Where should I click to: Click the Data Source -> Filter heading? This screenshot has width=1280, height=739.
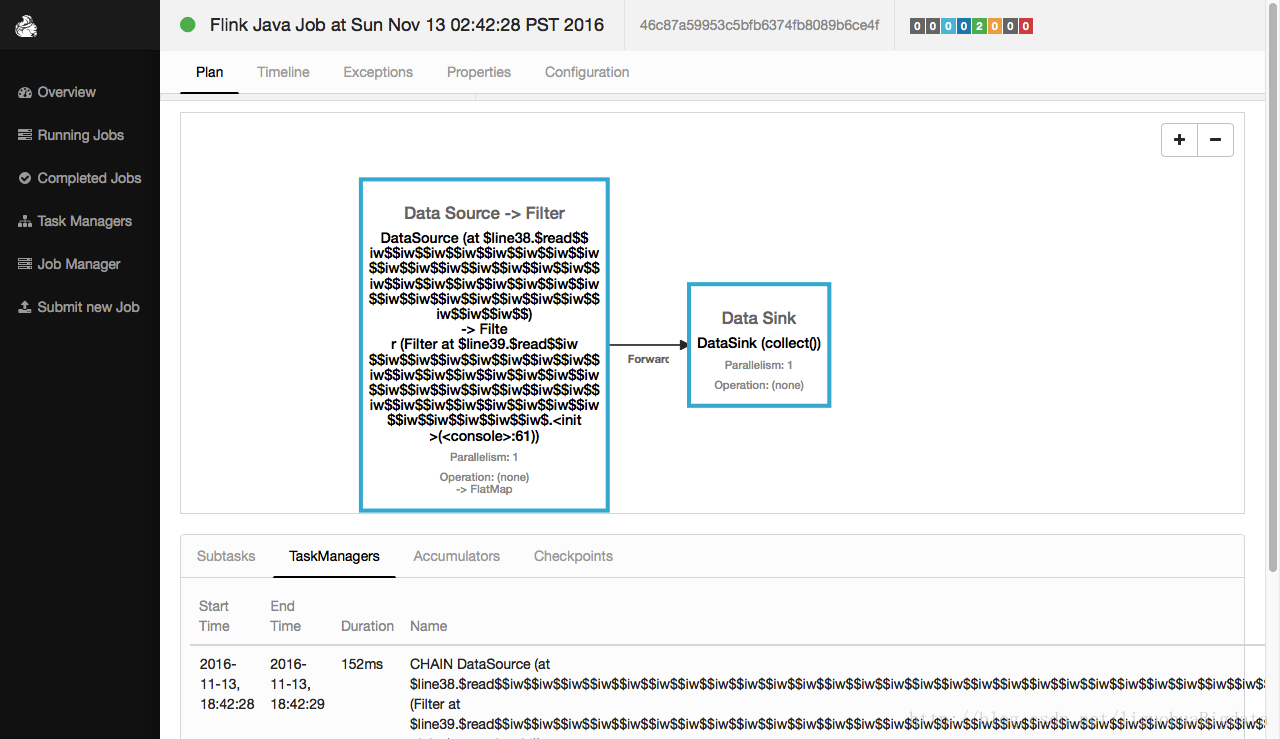click(x=484, y=213)
